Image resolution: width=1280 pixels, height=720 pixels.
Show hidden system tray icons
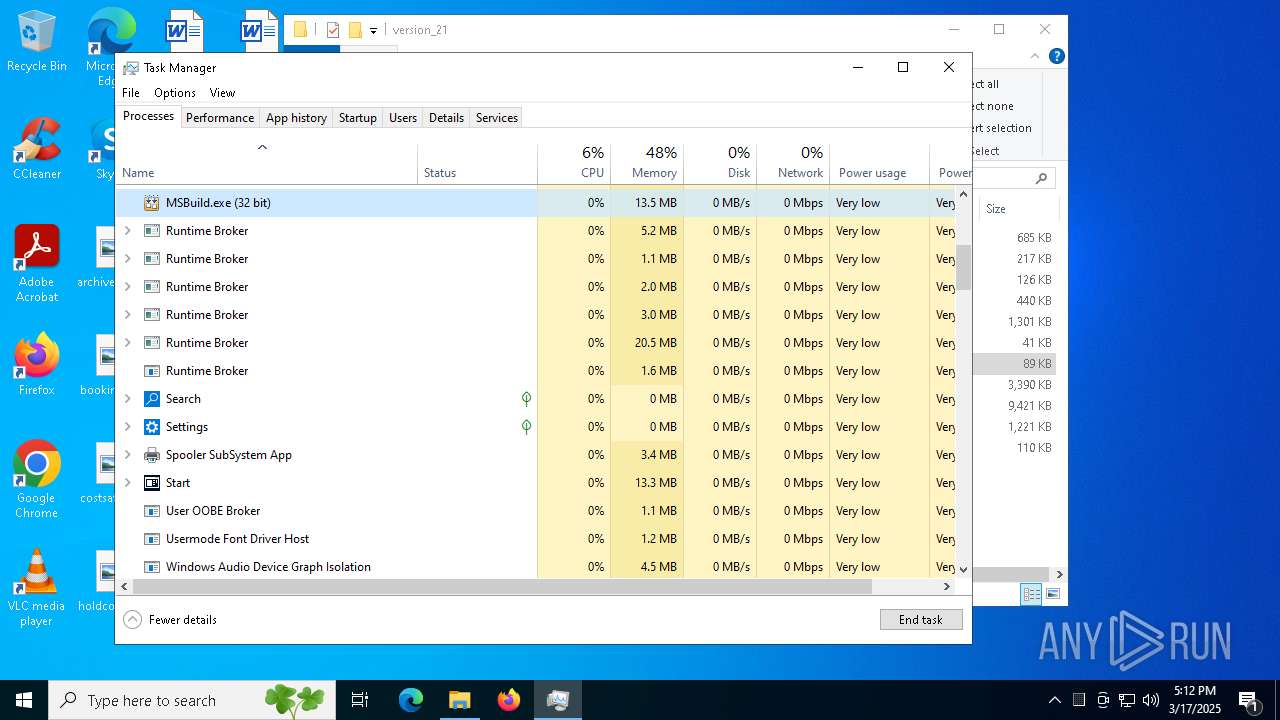coord(1054,700)
